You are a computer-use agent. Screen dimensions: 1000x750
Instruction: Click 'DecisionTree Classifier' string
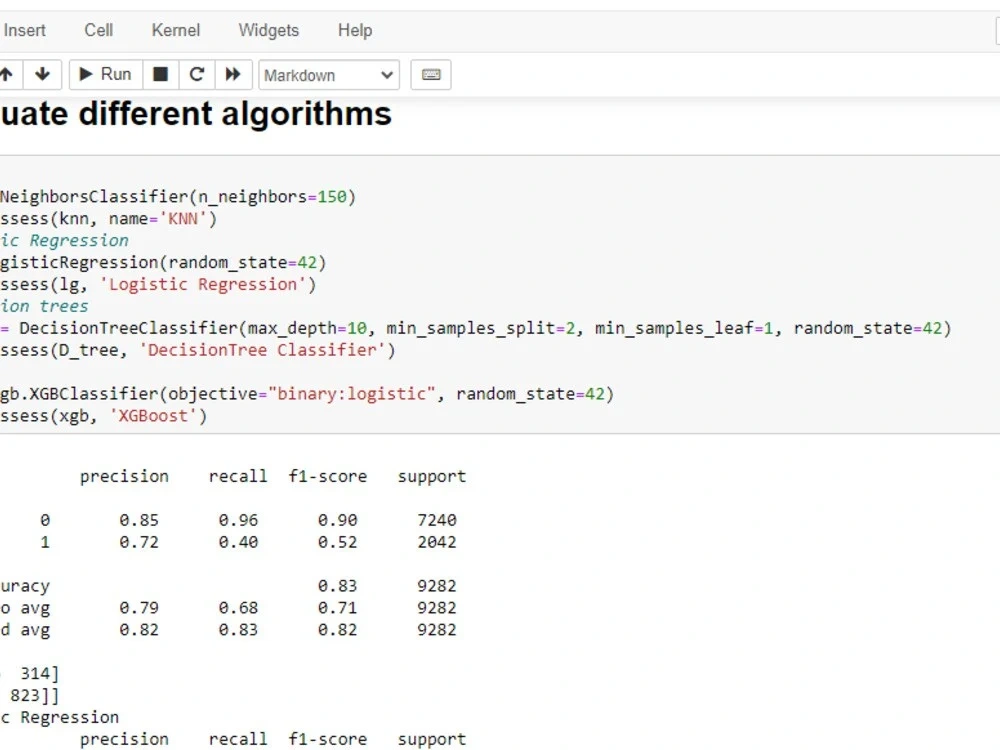click(x=262, y=350)
